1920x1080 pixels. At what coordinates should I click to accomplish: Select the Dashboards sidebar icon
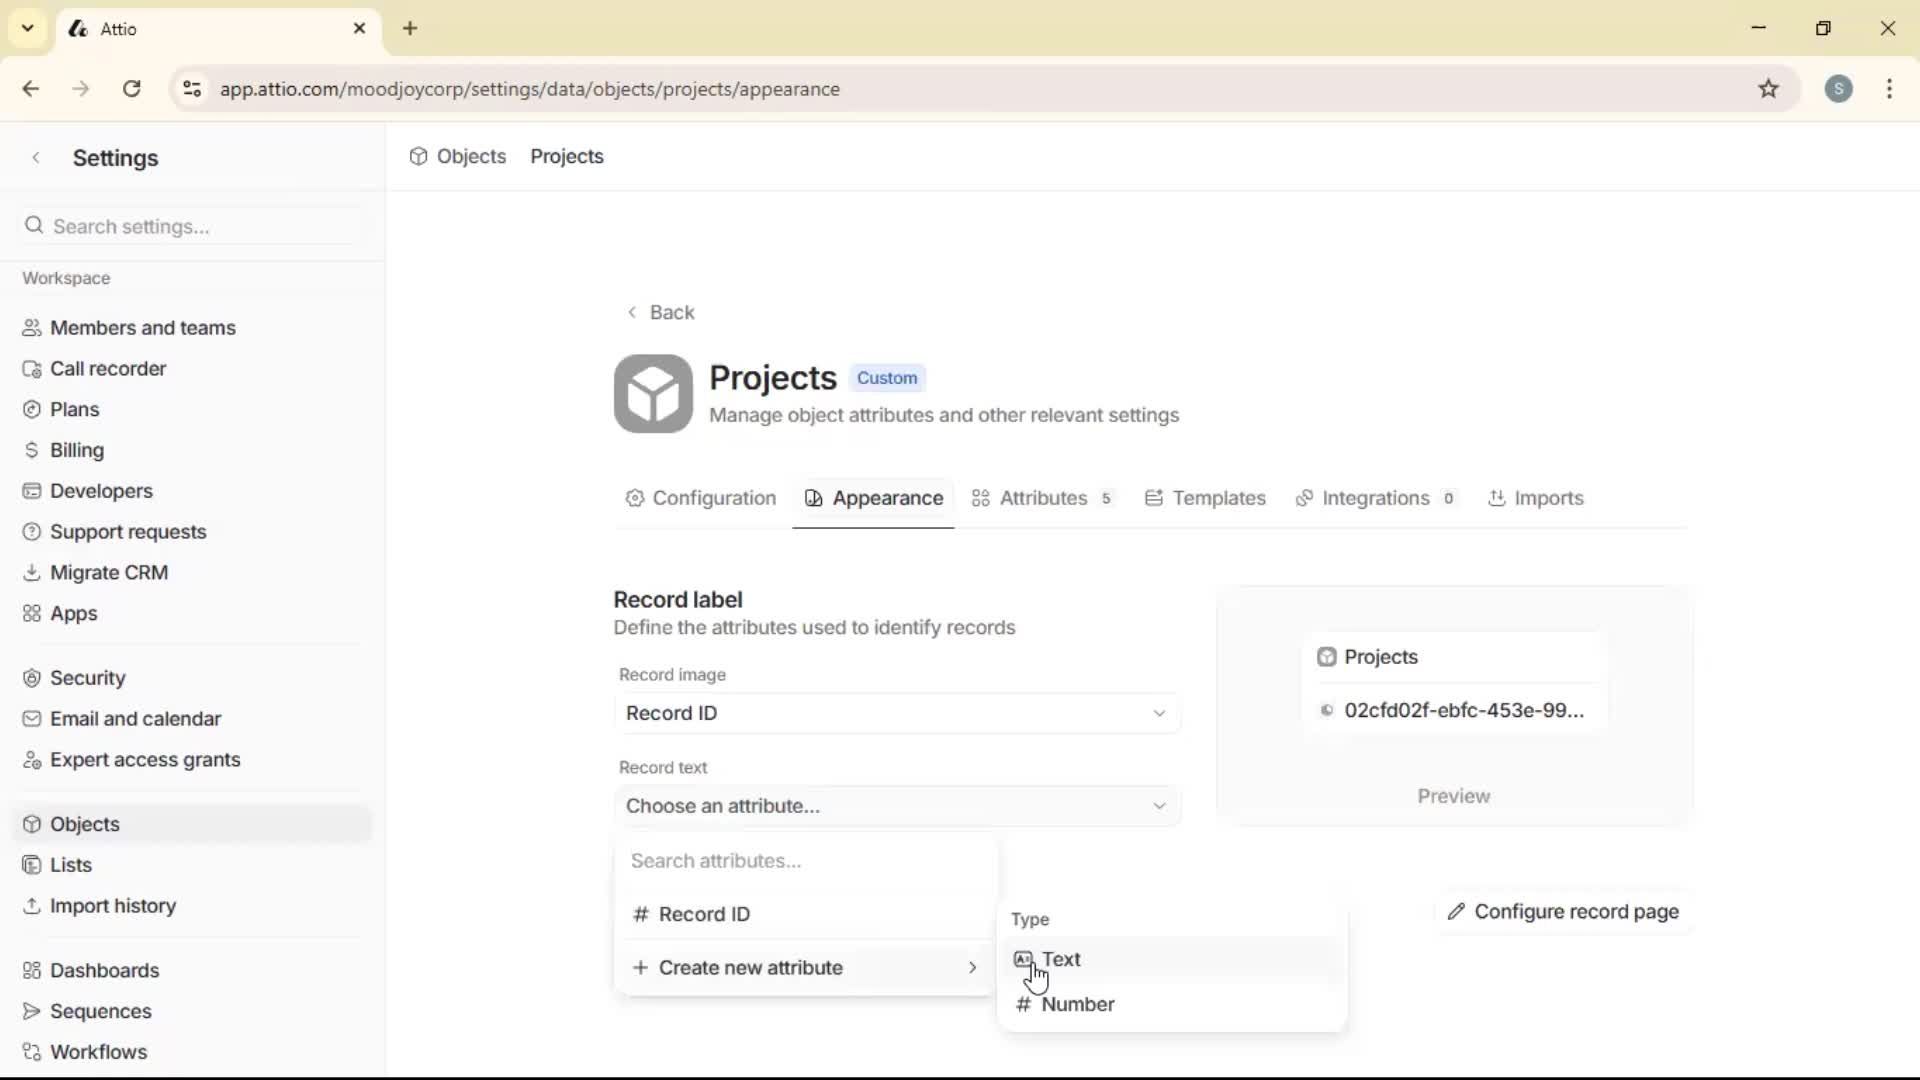coord(31,970)
